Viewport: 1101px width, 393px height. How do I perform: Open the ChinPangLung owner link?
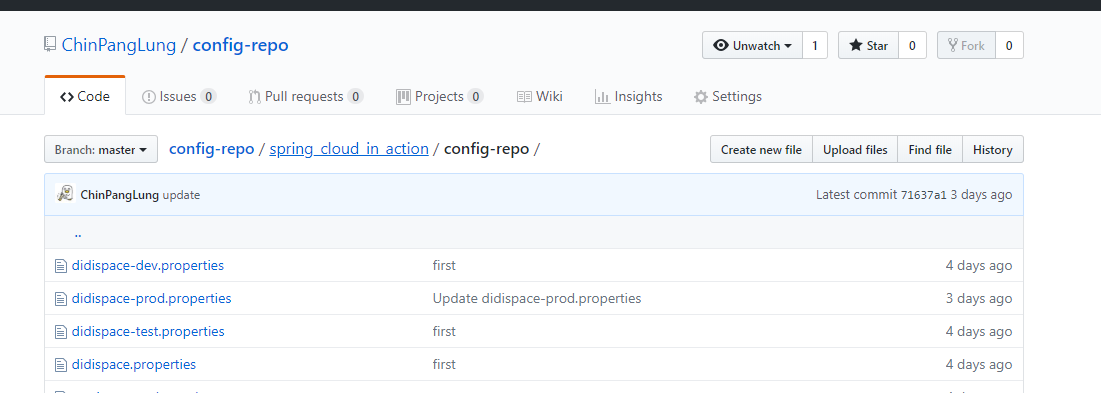[119, 45]
